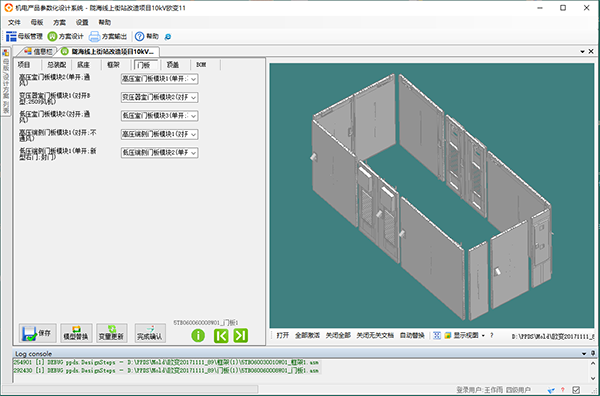Viewport: 600px width, 396px height.
Task: Click the printer 方案输出 toolbar icon
Action: pos(94,36)
